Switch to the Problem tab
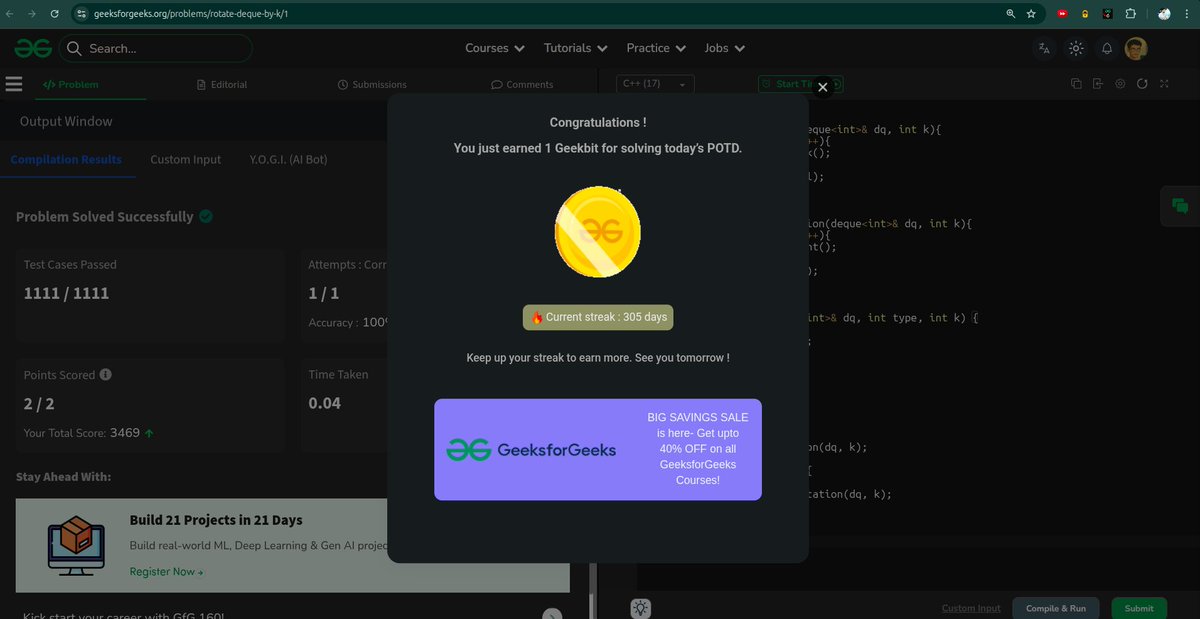 pyautogui.click(x=70, y=84)
